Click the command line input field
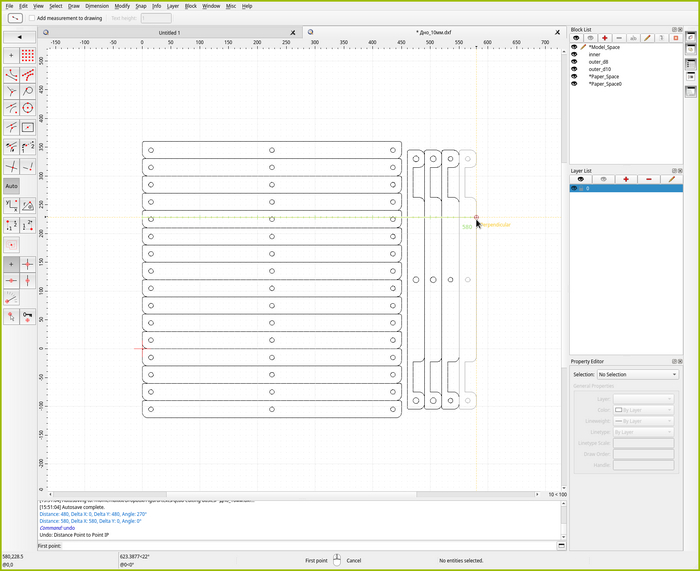This screenshot has height=571, width=700. (300, 546)
